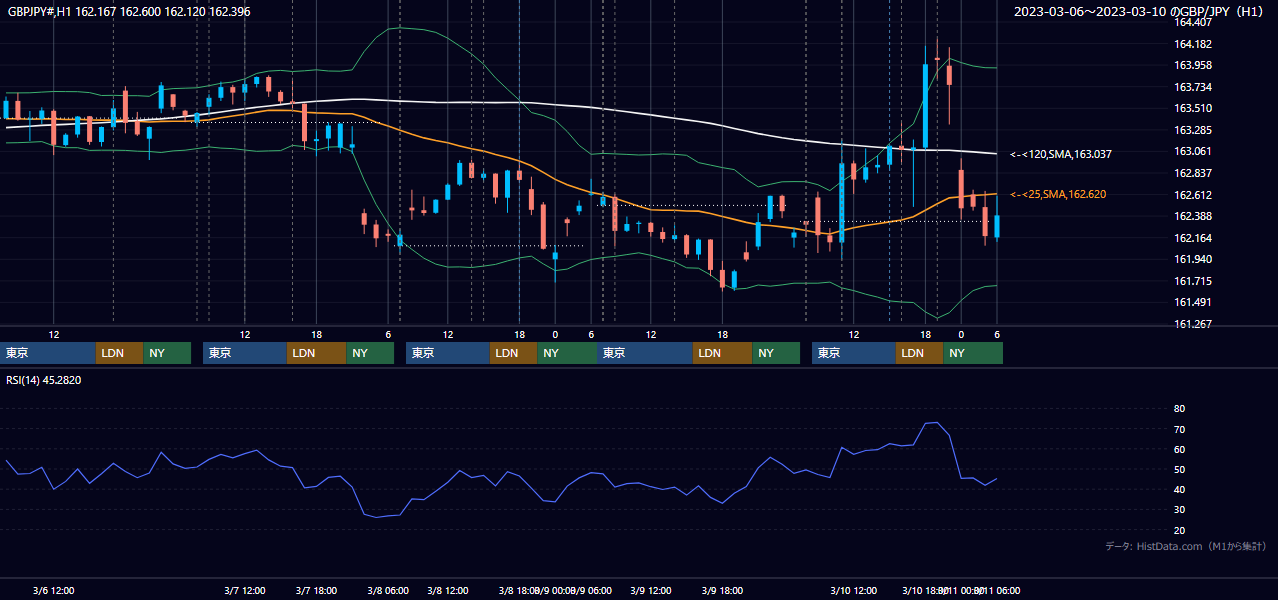Choose the 162.164 price level label
The width and height of the screenshot is (1278, 600).
pyautogui.click(x=1192, y=238)
